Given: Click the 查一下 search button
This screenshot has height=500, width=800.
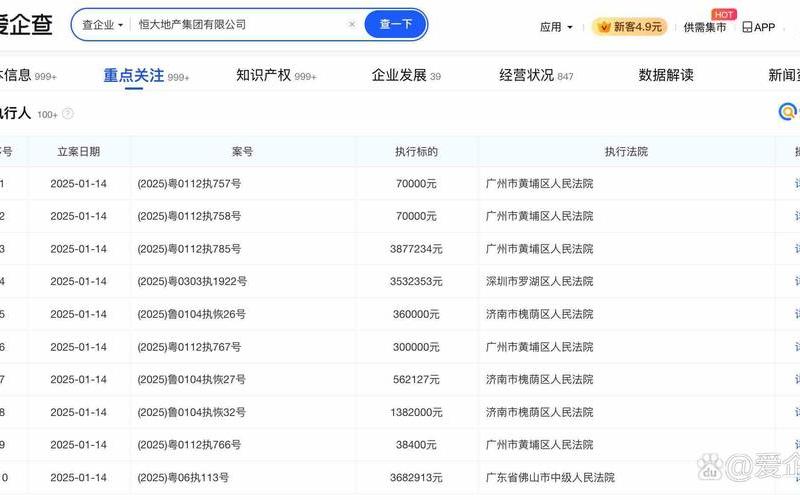Looking at the screenshot, I should (x=395, y=24).
